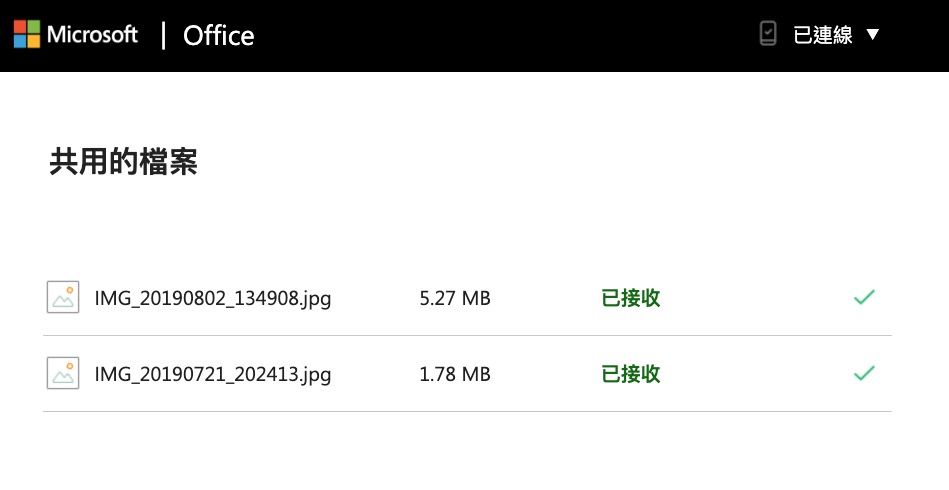Click green checkmark for IMG_20190802_134908.jpg
The width and height of the screenshot is (949, 490).
coord(864,297)
